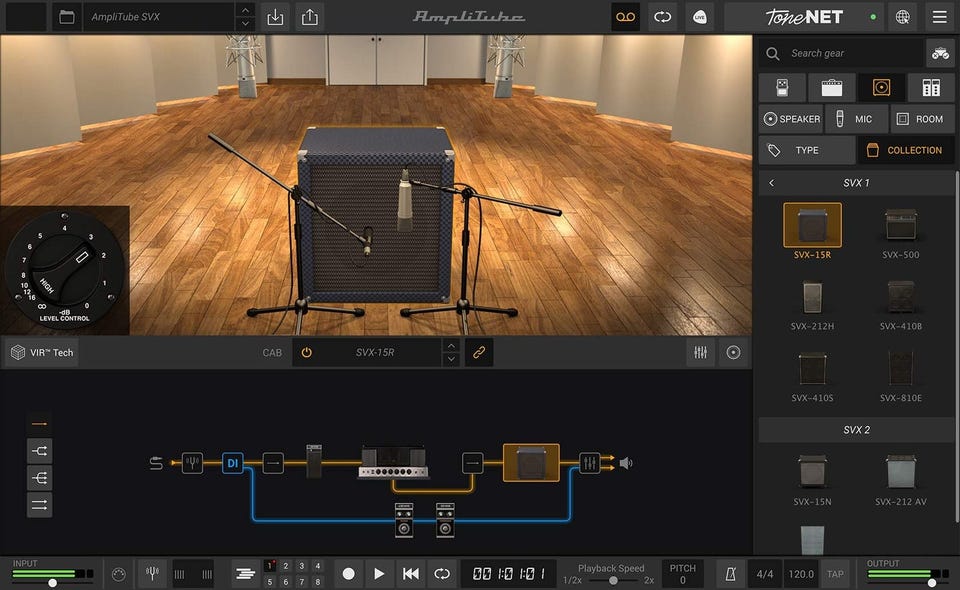The width and height of the screenshot is (960, 590).
Task: Click the output speaker icon in chain
Action: pos(626,463)
